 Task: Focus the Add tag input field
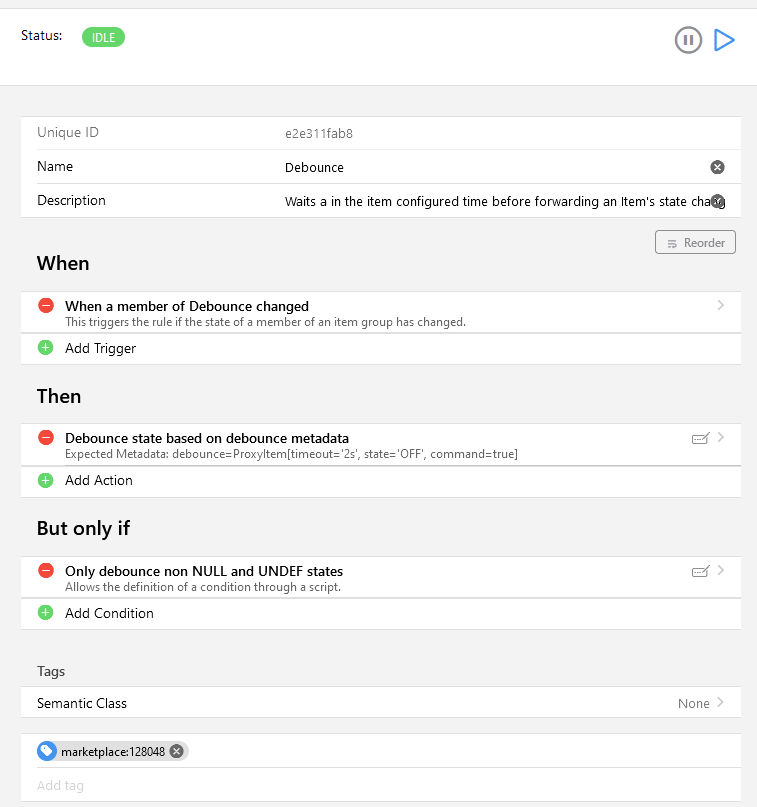click(381, 785)
